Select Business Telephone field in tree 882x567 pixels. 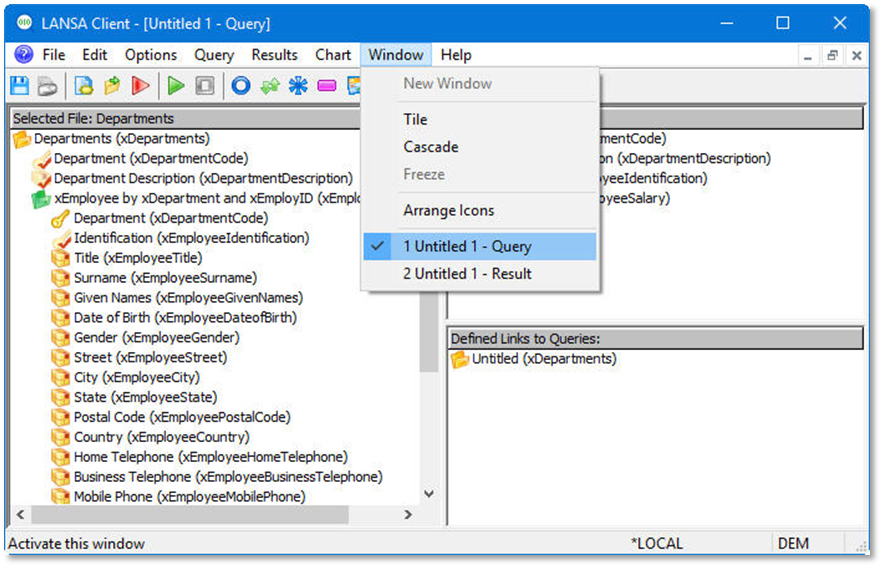(x=228, y=477)
